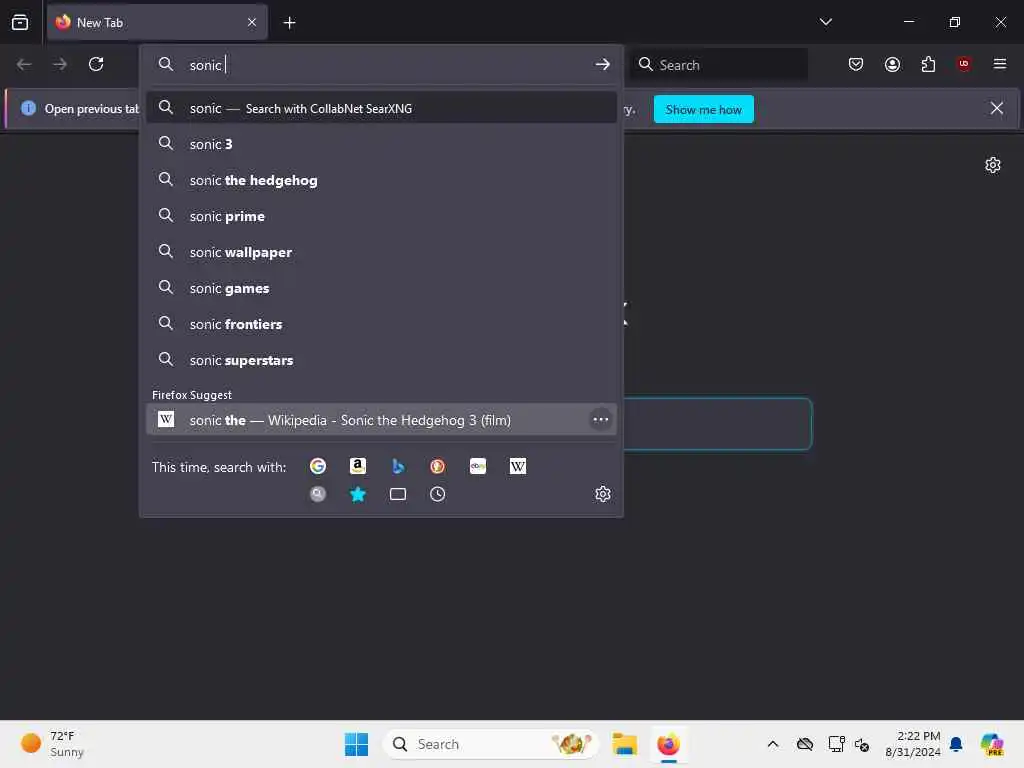Search this time with eBay

point(478,466)
